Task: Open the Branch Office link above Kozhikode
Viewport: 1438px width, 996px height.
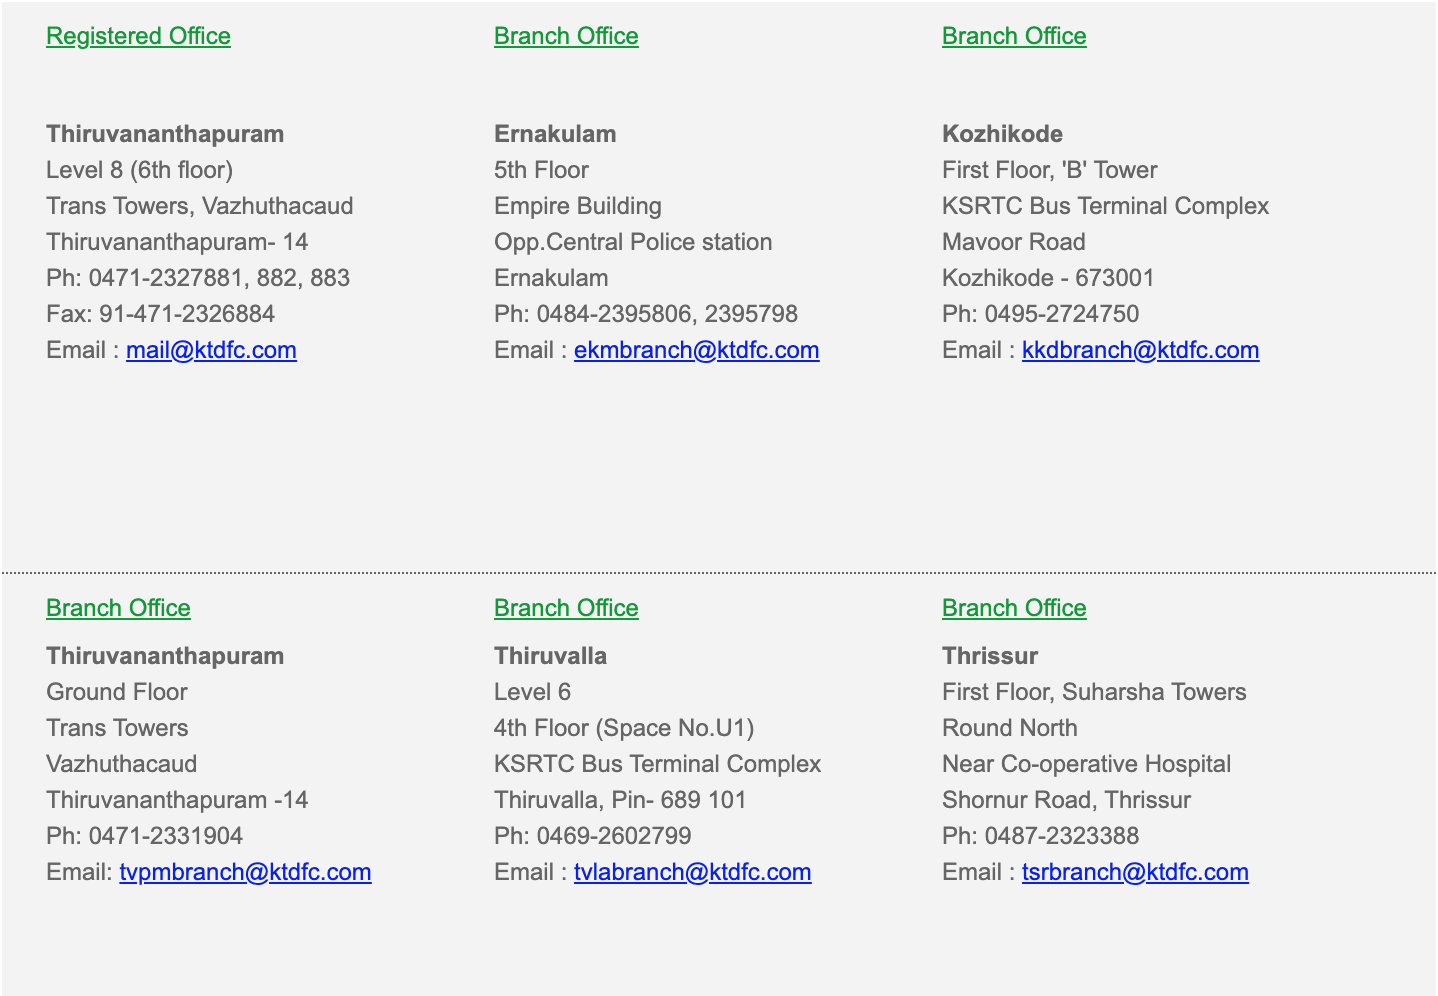Action: coord(1014,36)
